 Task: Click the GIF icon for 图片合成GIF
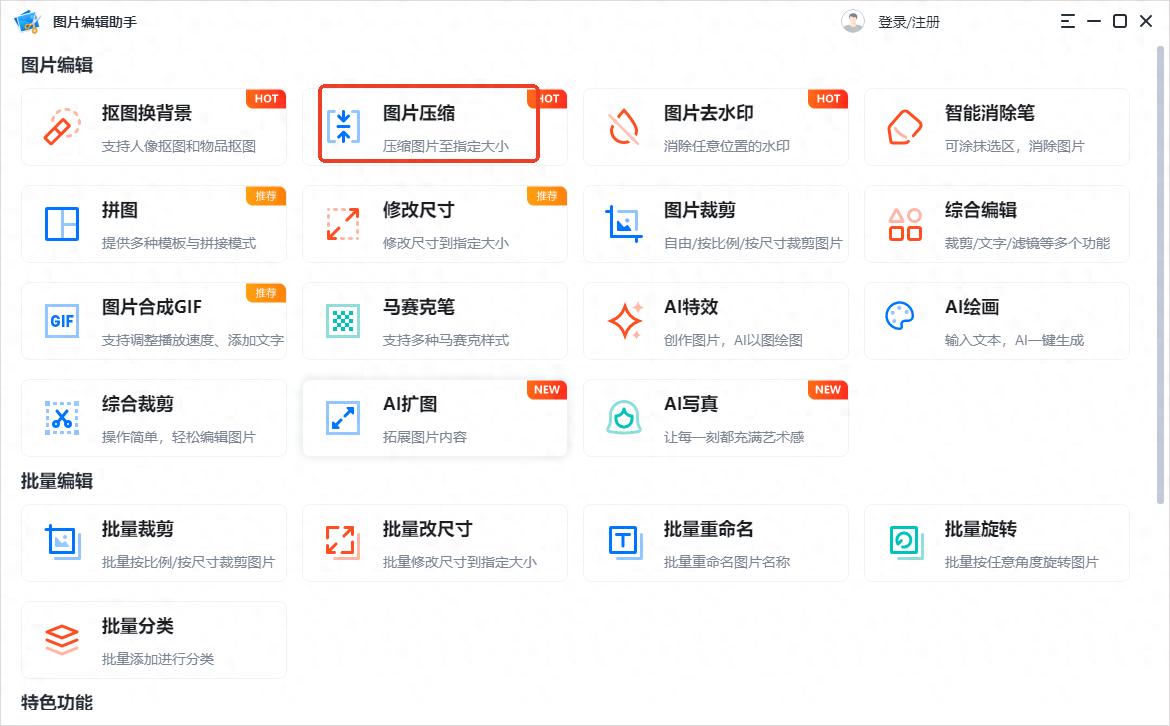coord(62,321)
